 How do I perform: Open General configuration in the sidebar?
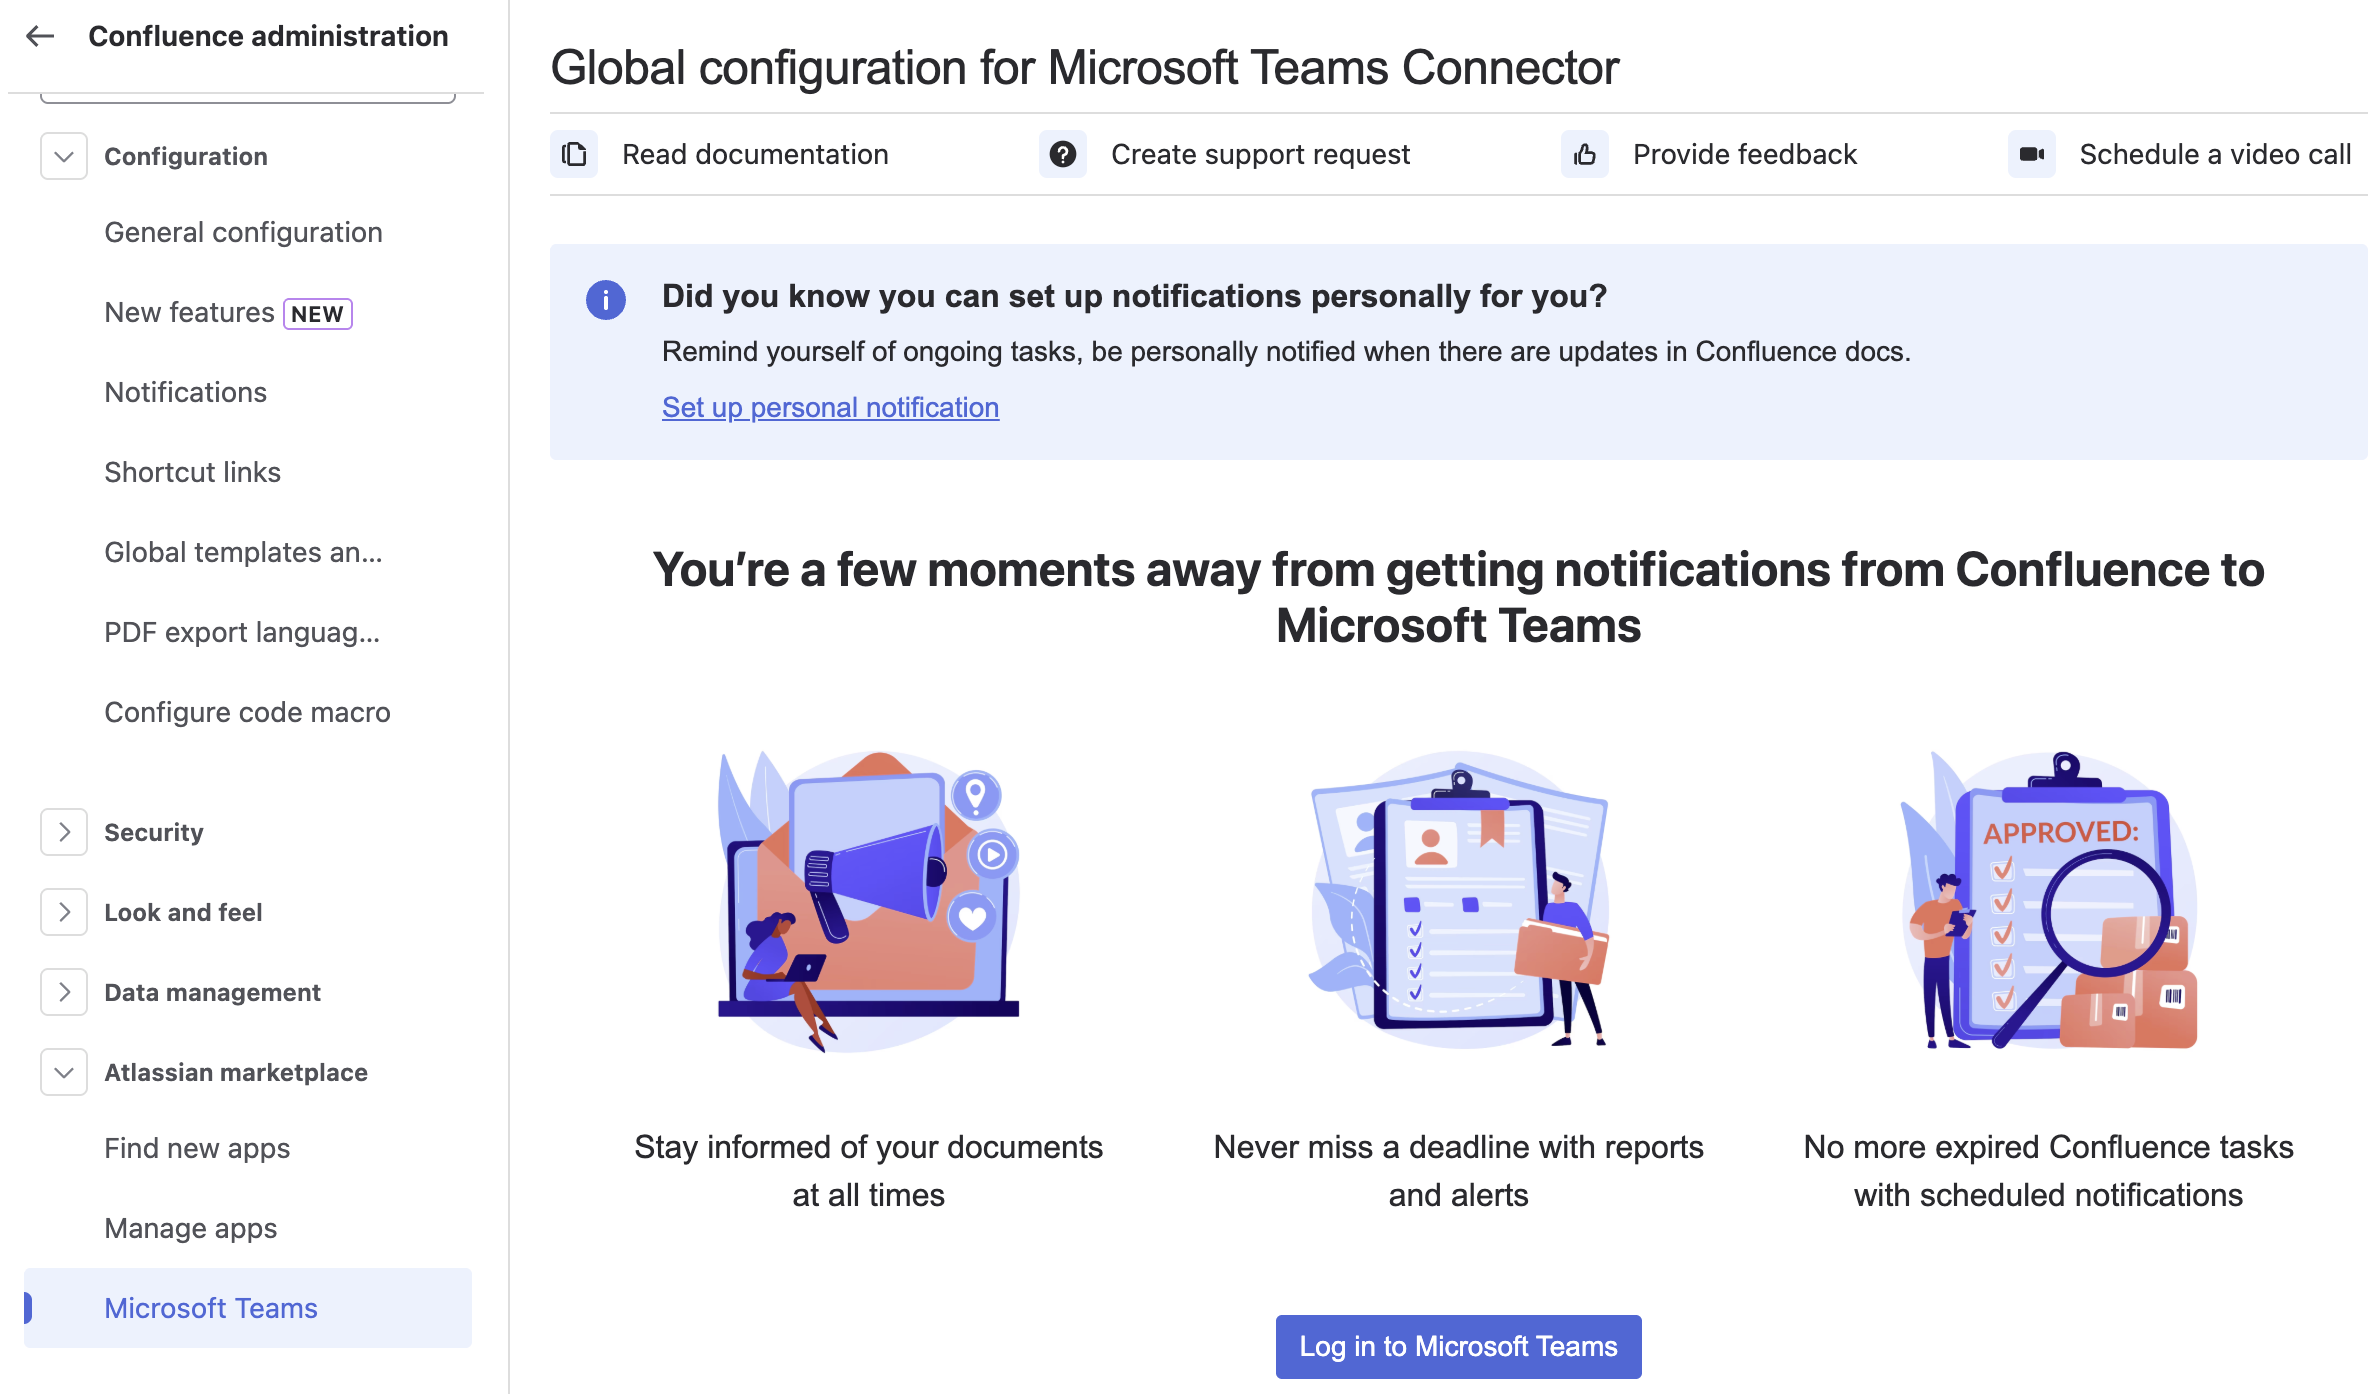point(243,232)
